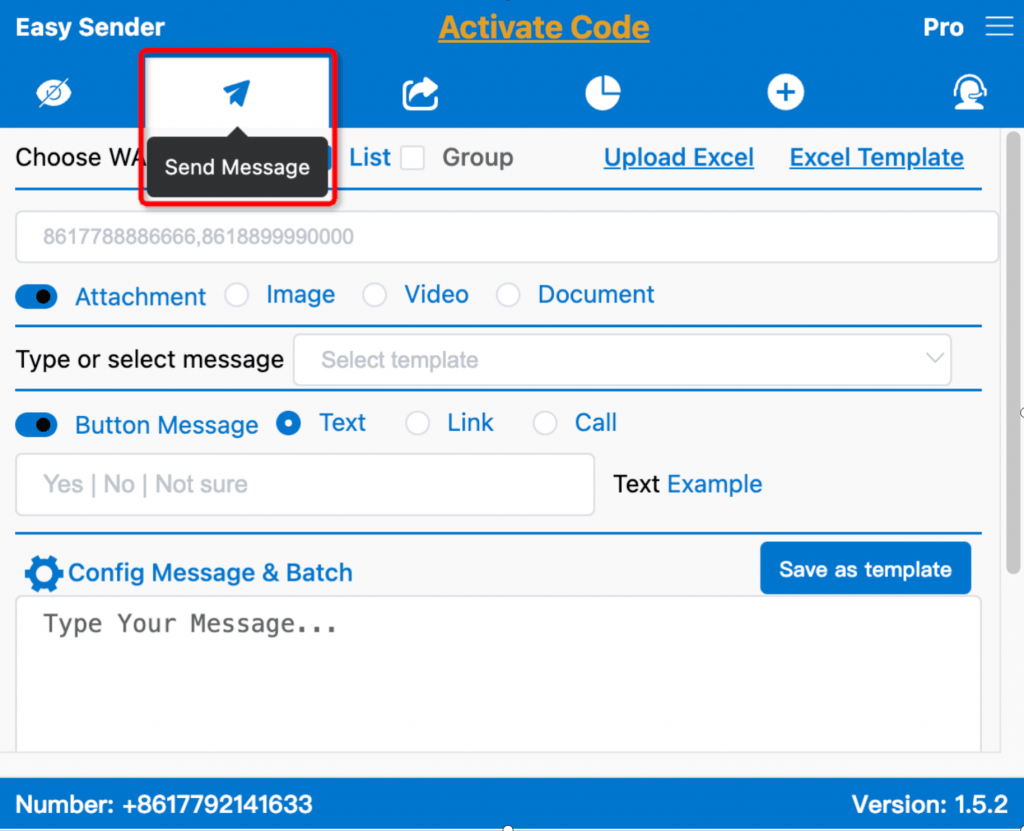Click the plus icon to add new item
The image size is (1024, 831).
click(x=786, y=92)
